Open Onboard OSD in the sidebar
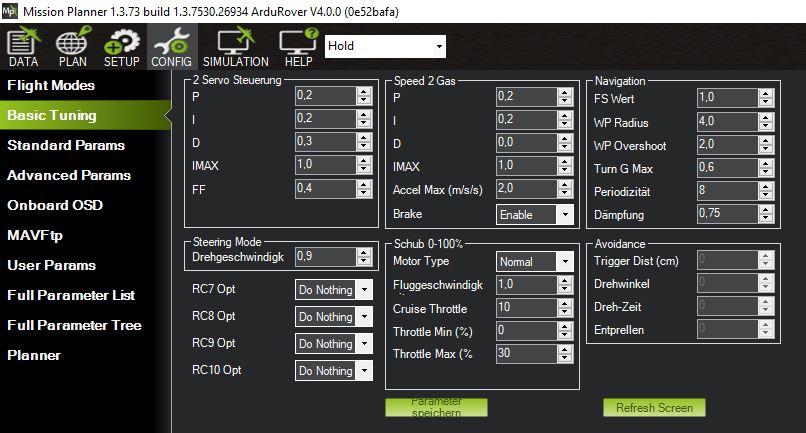This screenshot has height=433, width=806. (x=85, y=205)
